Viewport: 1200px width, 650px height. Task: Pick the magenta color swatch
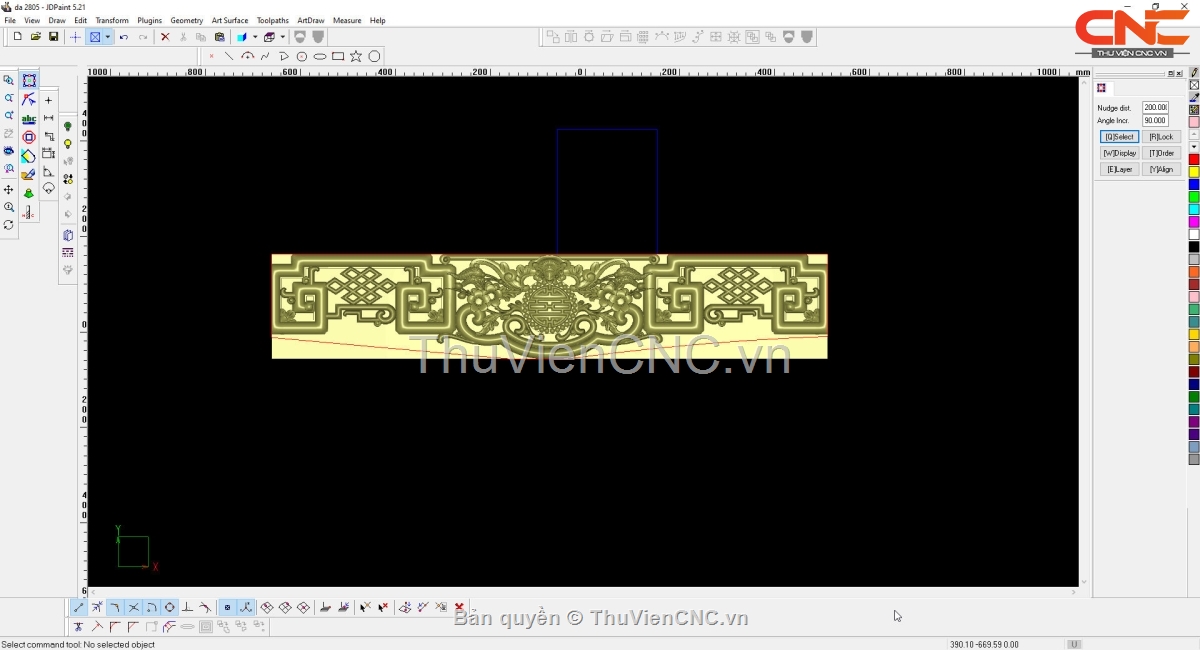click(1194, 222)
